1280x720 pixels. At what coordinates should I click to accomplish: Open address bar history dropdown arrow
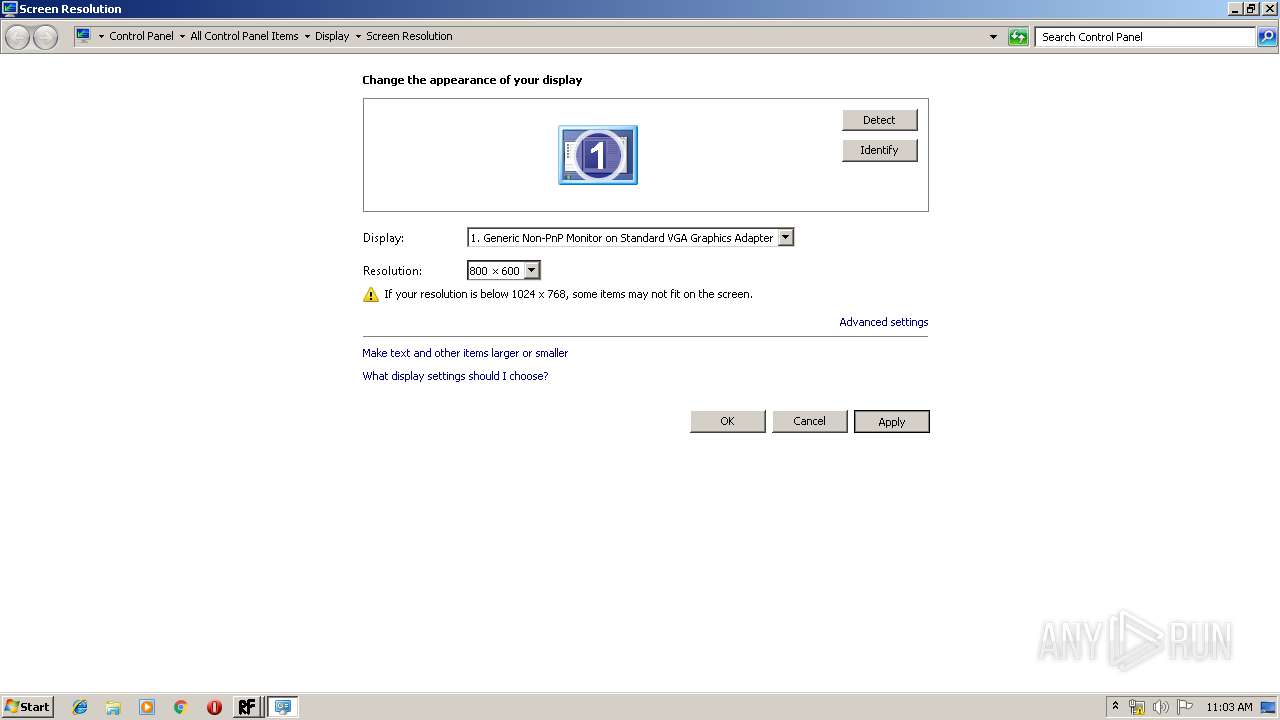coord(993,37)
